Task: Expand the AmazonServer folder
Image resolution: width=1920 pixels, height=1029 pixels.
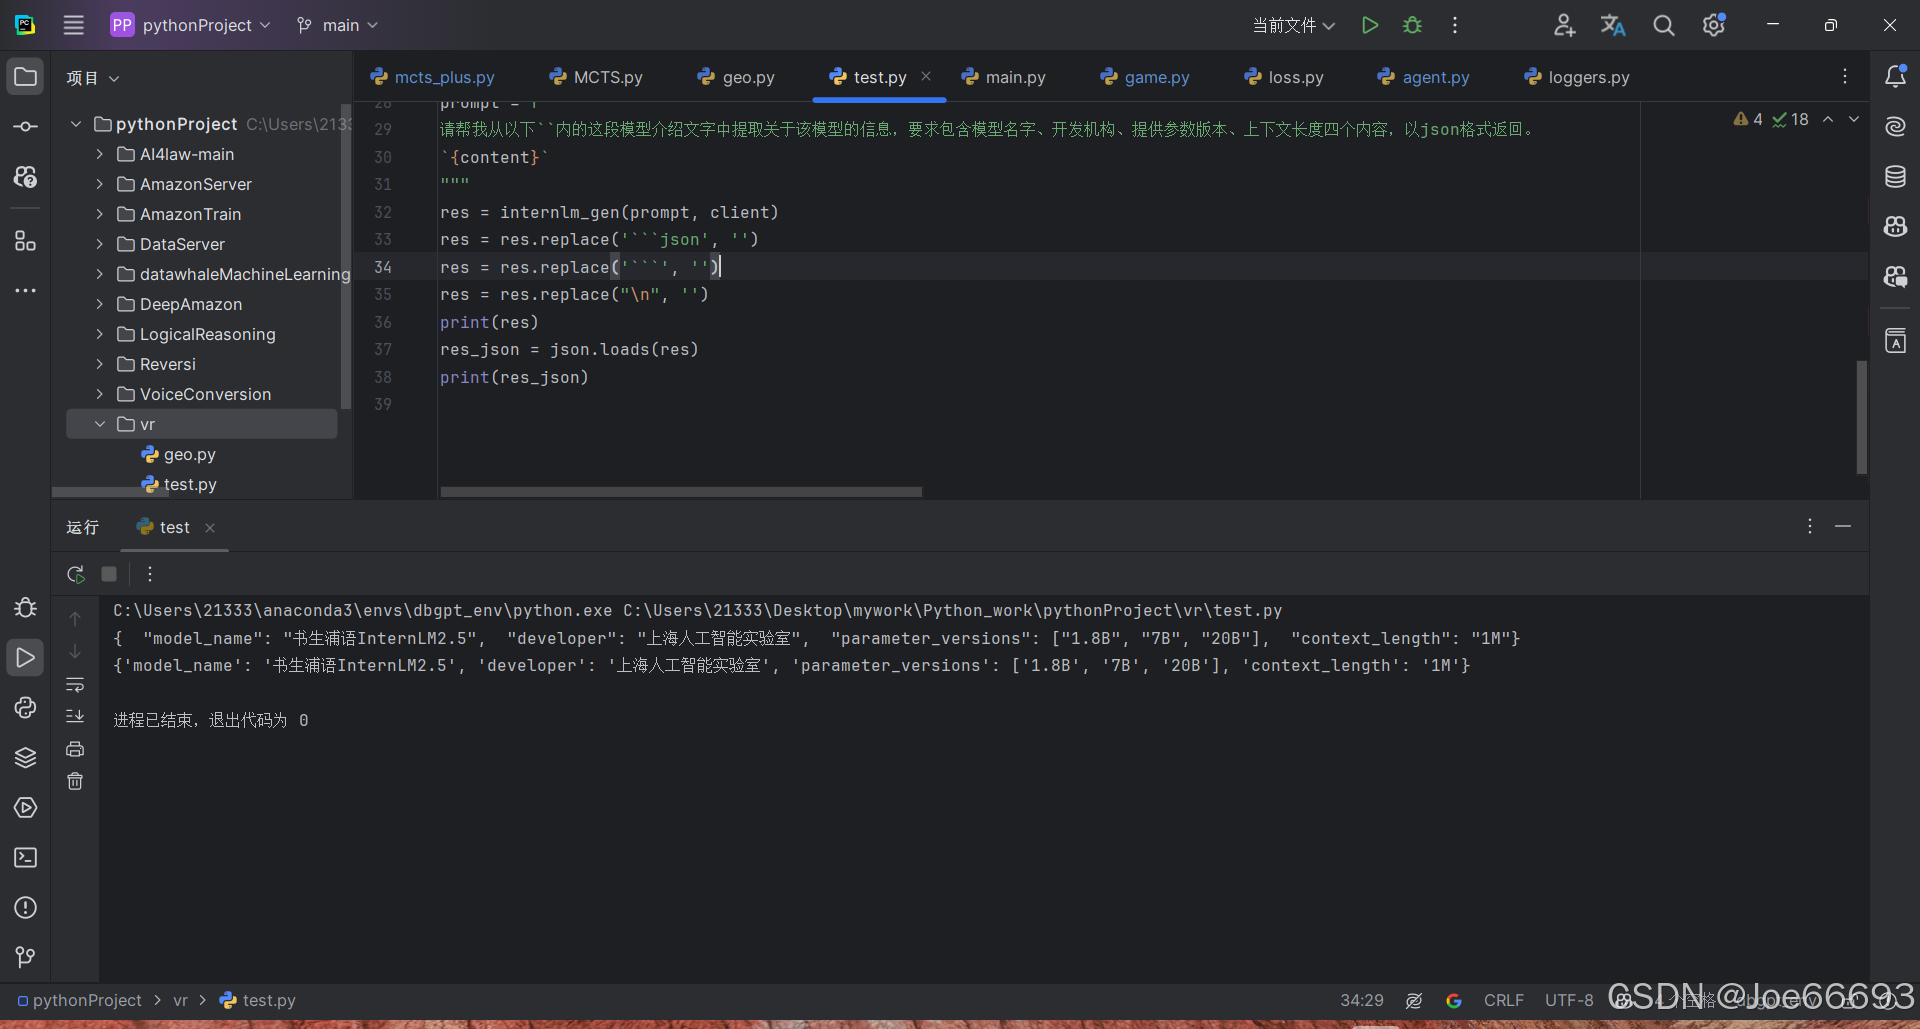Action: [x=100, y=184]
